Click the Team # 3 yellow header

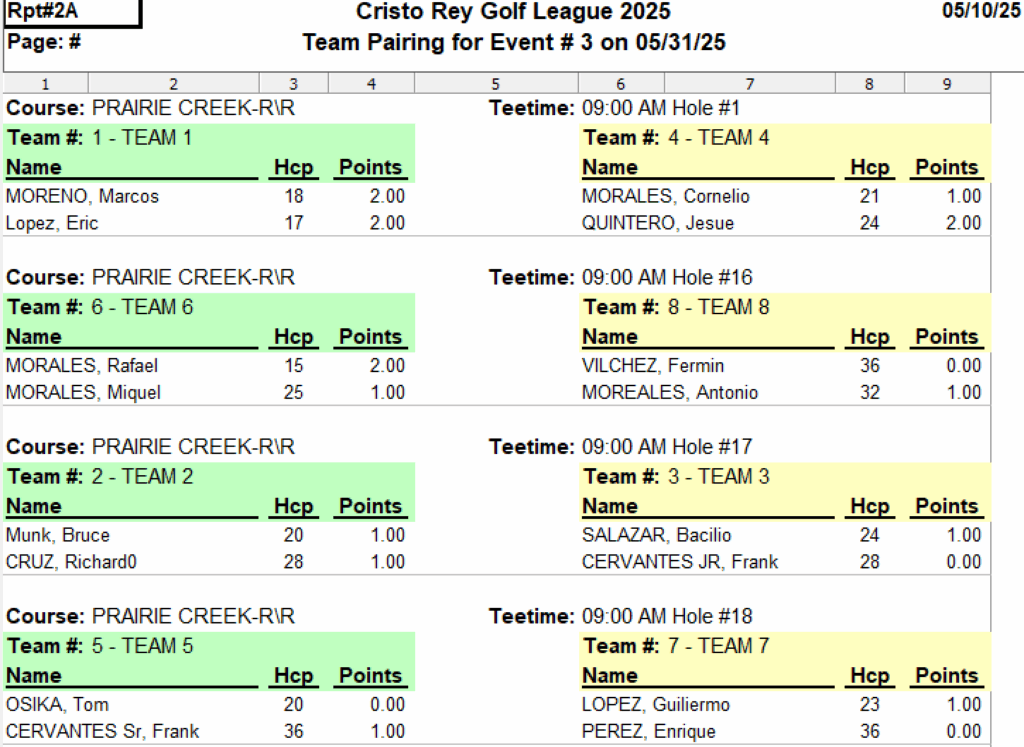coord(785,476)
